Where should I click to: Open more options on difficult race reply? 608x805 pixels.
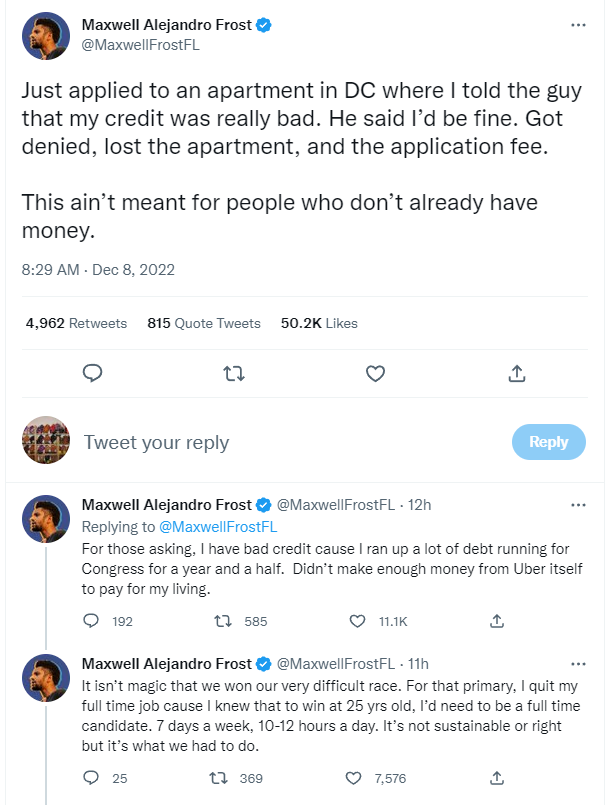point(578,663)
